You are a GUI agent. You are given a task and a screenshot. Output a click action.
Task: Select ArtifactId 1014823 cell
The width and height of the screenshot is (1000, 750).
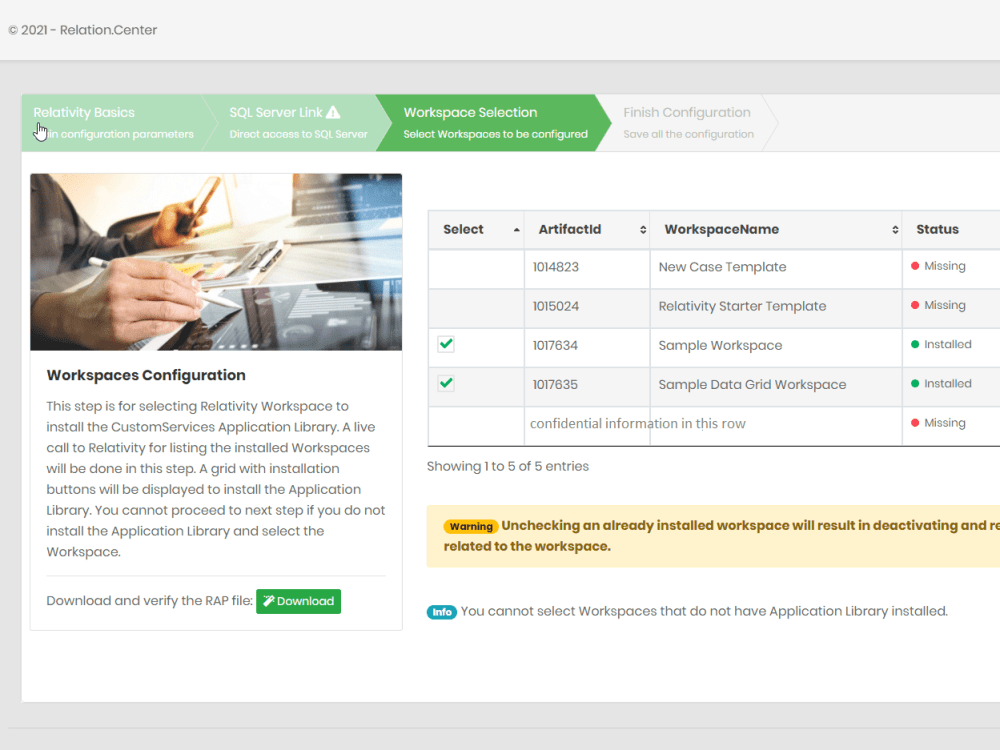587,268
